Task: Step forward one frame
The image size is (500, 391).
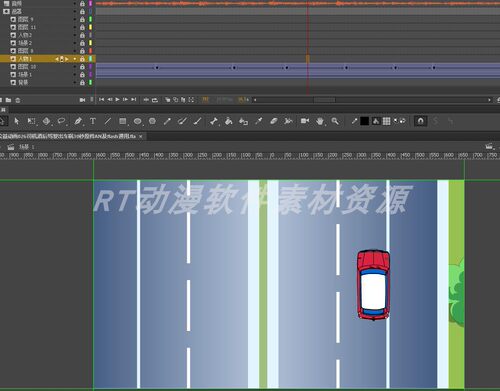Action: point(125,100)
